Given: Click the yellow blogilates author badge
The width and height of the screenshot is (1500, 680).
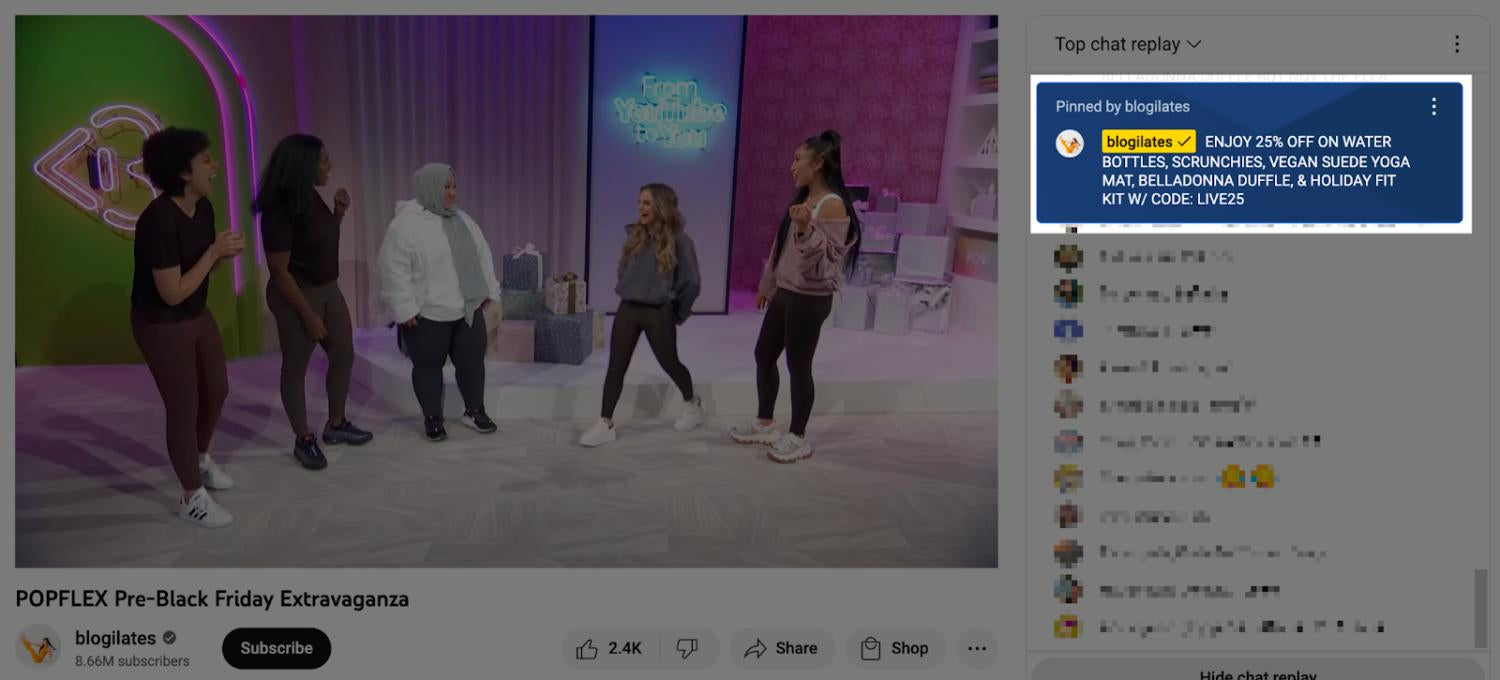Looking at the screenshot, I should 1148,142.
